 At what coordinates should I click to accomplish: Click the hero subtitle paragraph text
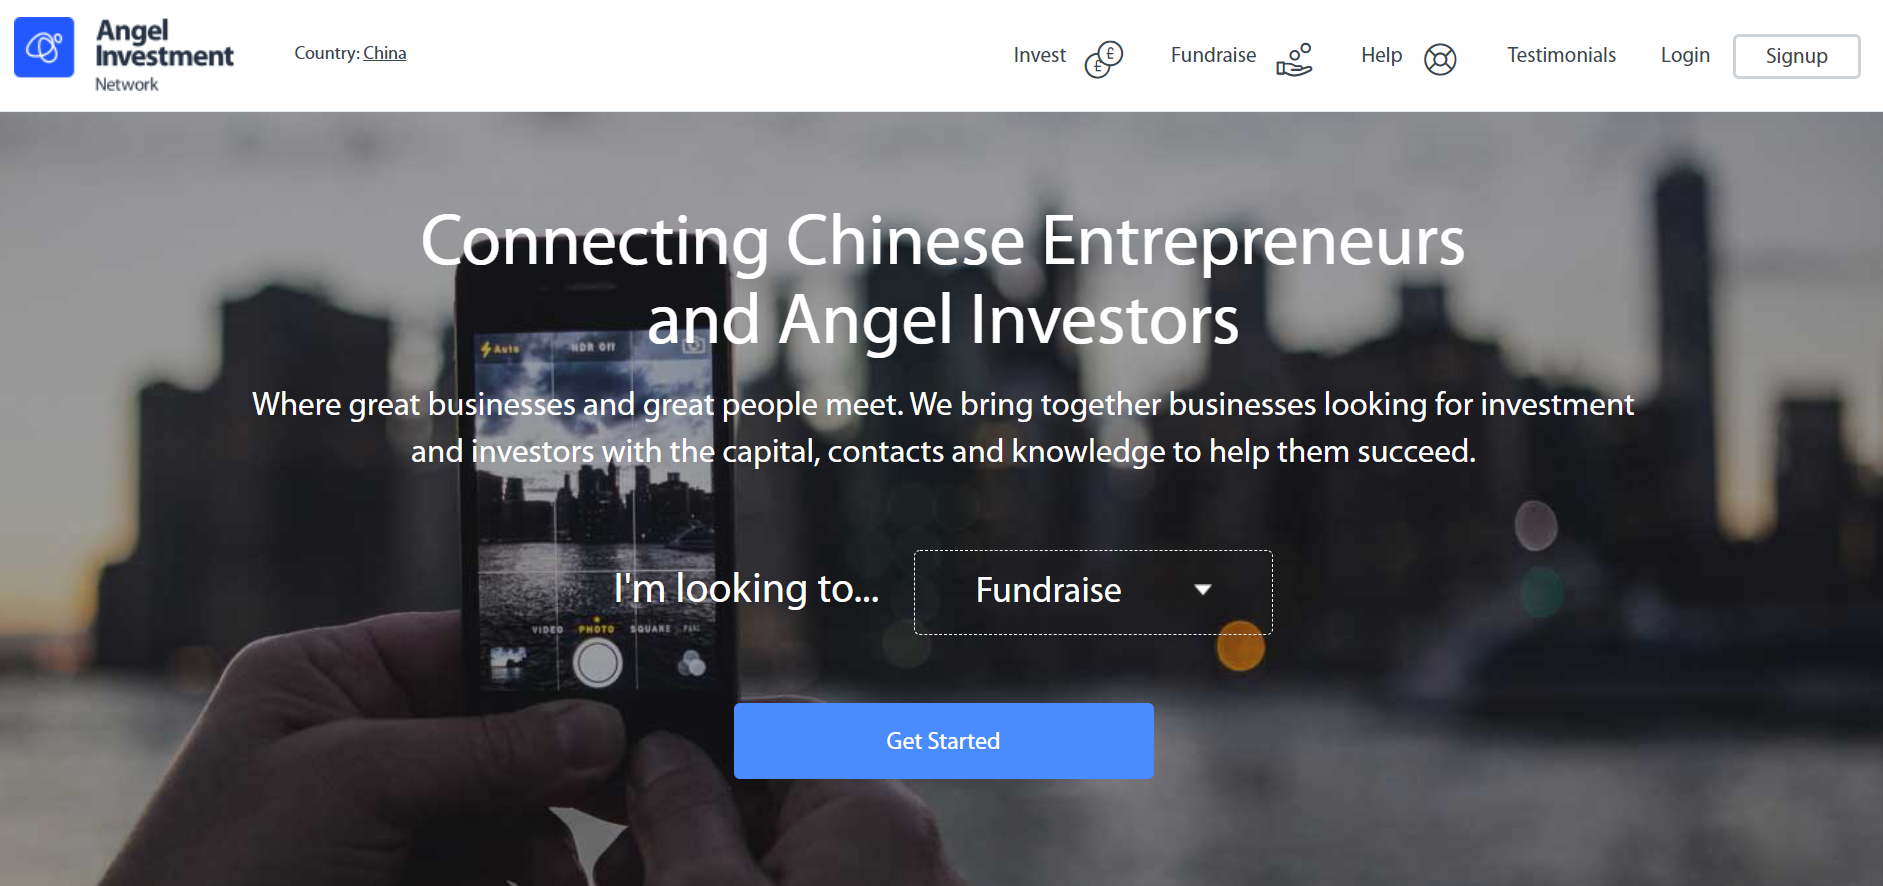(943, 427)
